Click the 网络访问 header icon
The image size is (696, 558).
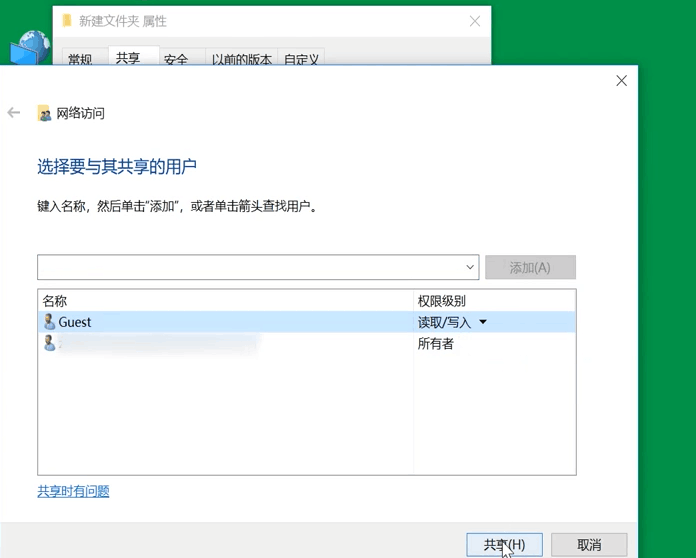pos(44,114)
